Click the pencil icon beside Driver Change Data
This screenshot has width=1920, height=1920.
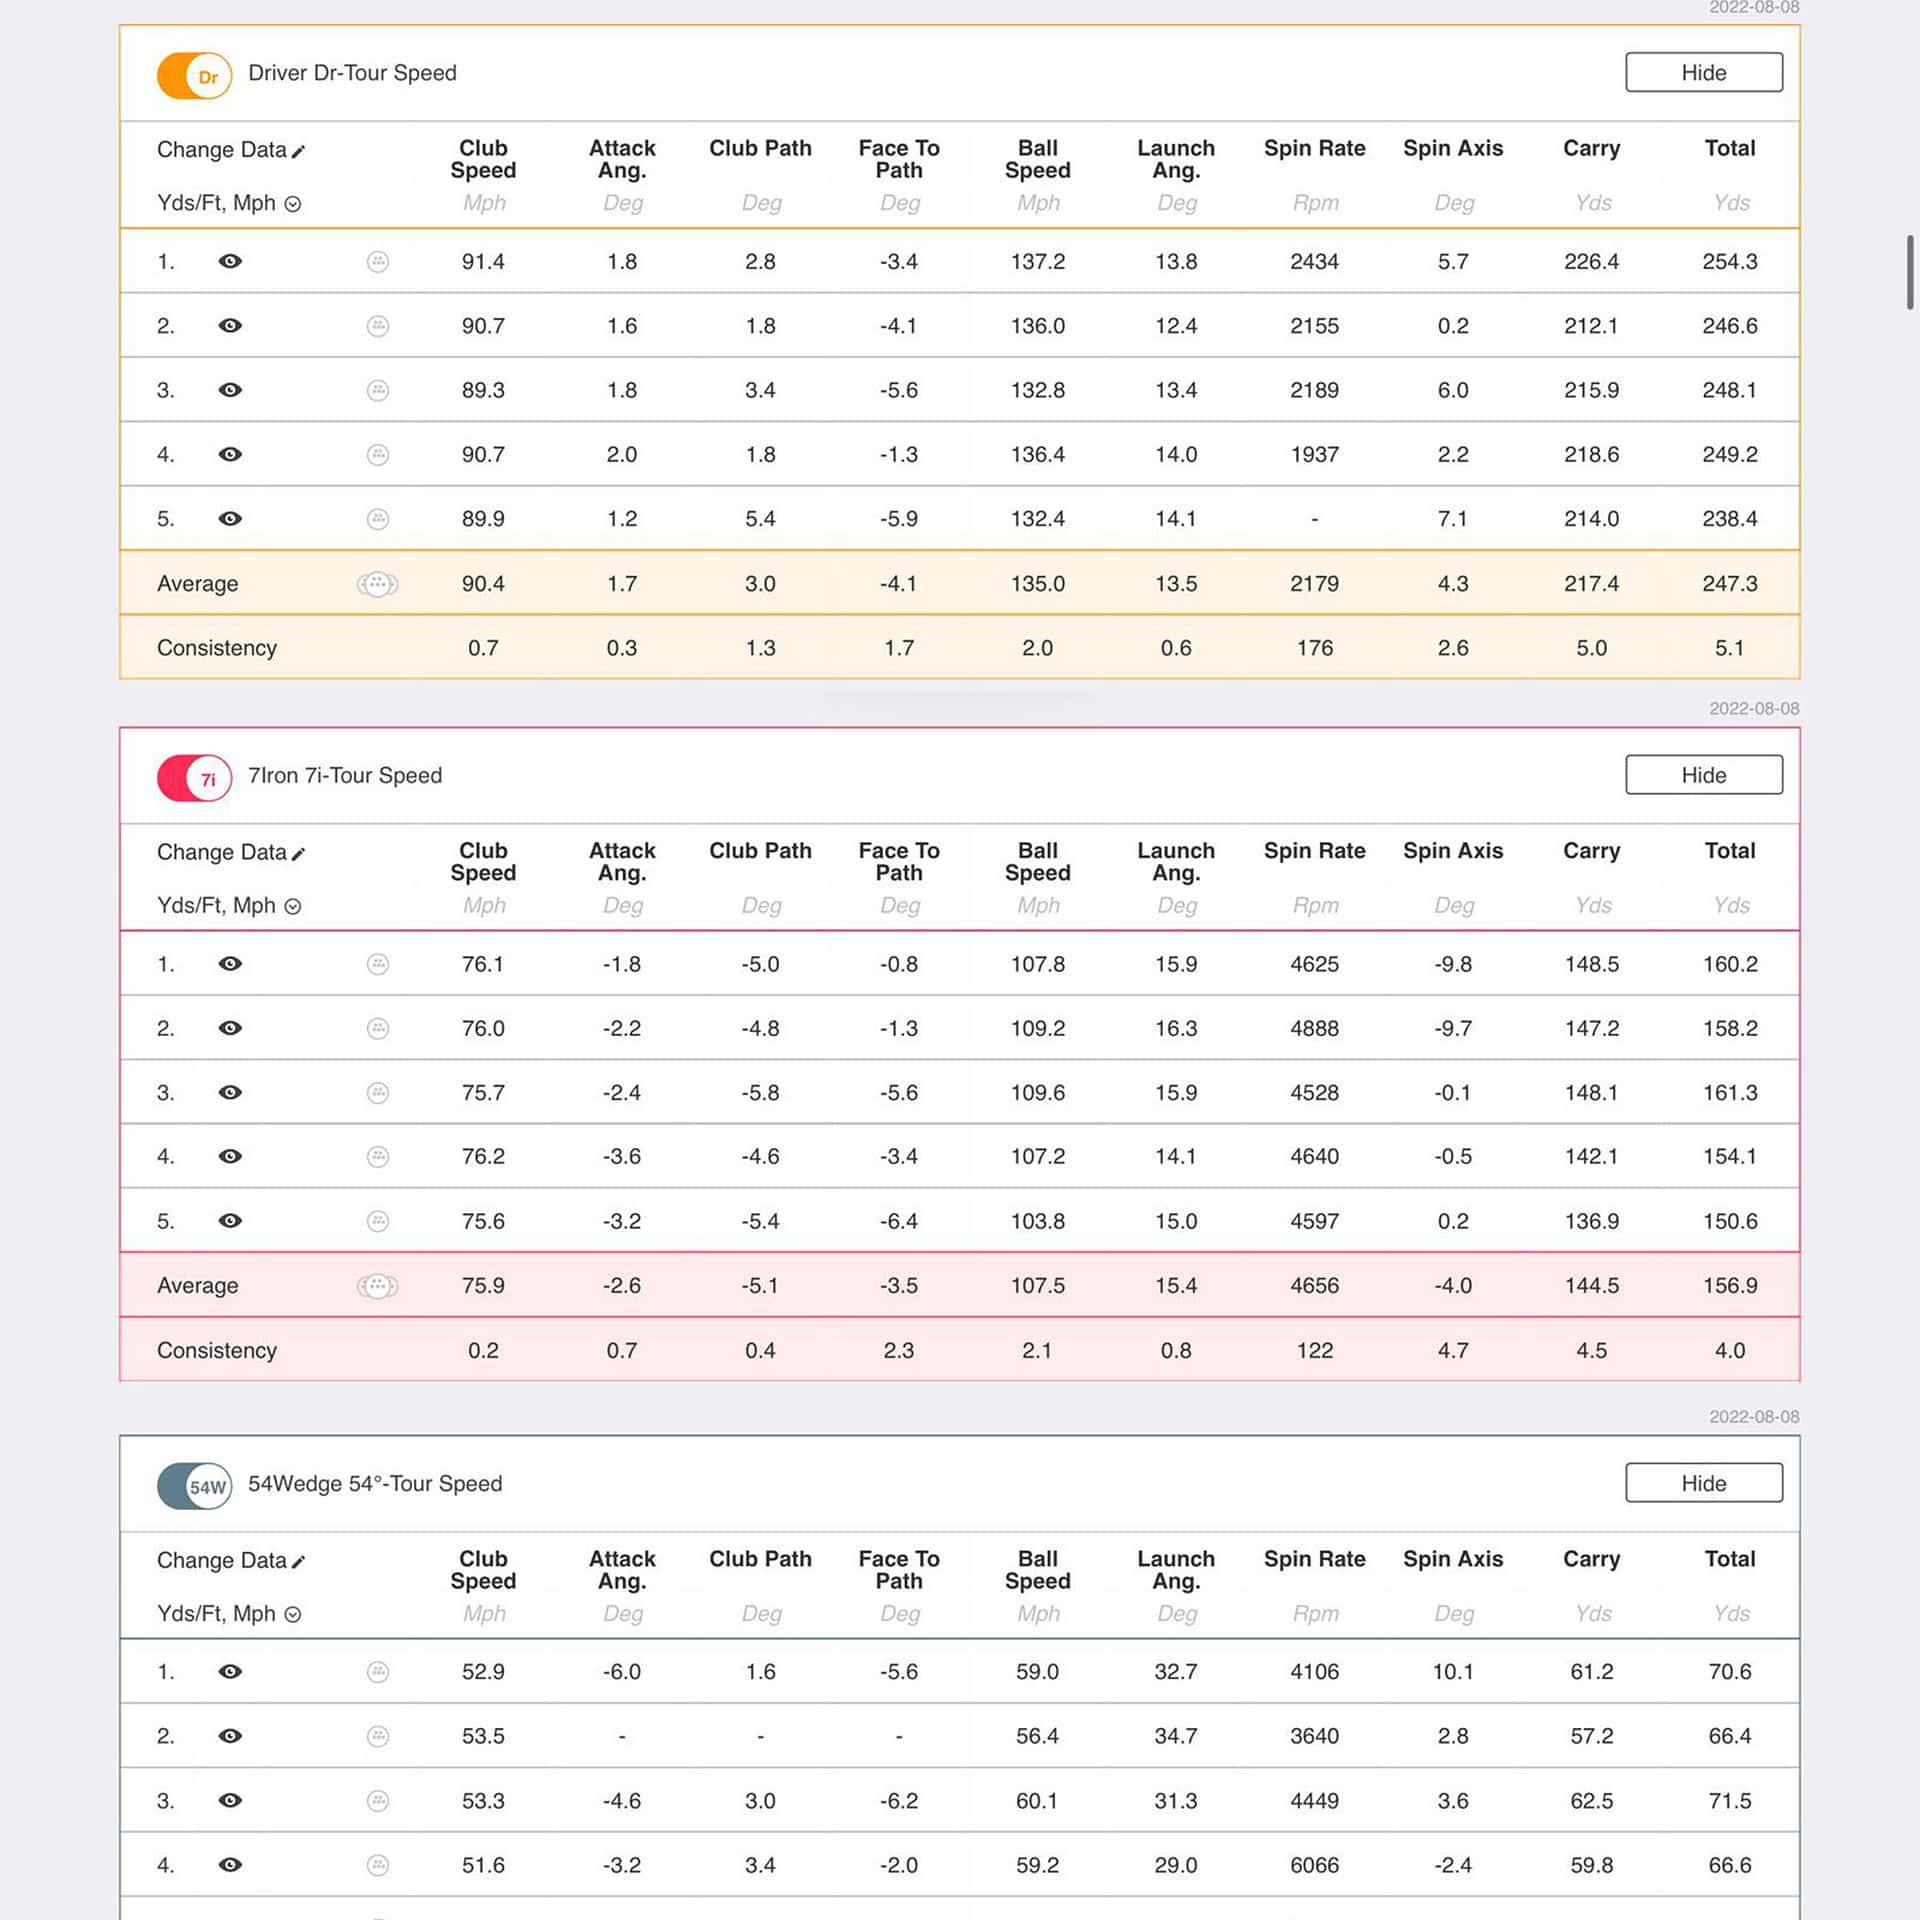tap(298, 151)
